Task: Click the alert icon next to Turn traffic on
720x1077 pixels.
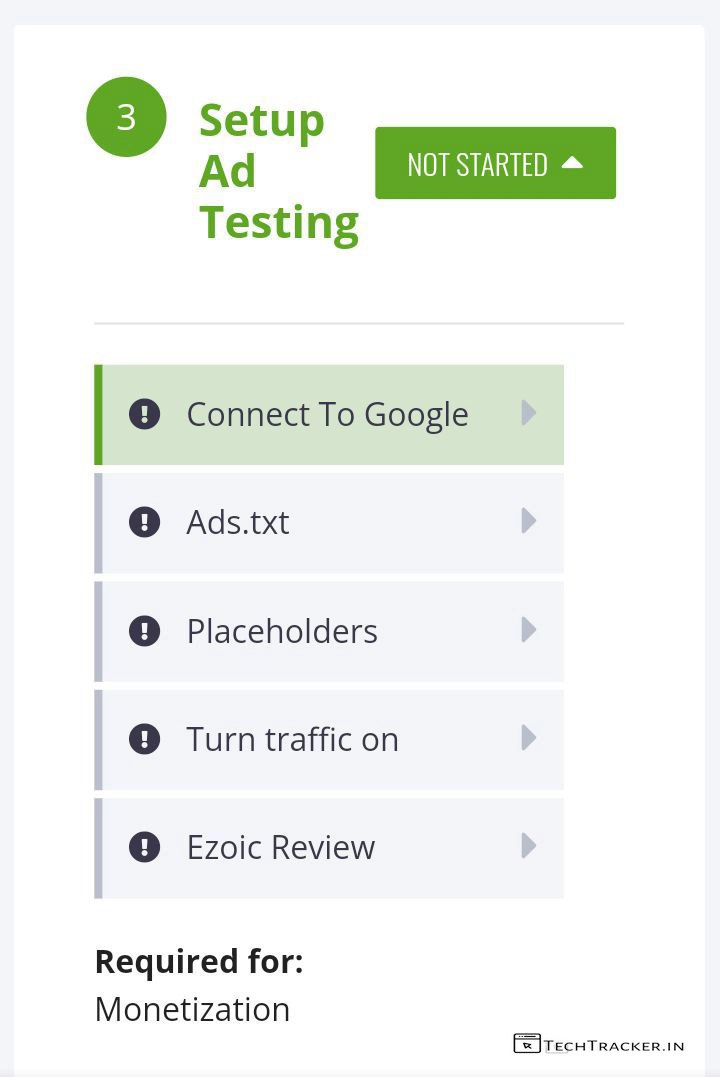Action: 145,739
